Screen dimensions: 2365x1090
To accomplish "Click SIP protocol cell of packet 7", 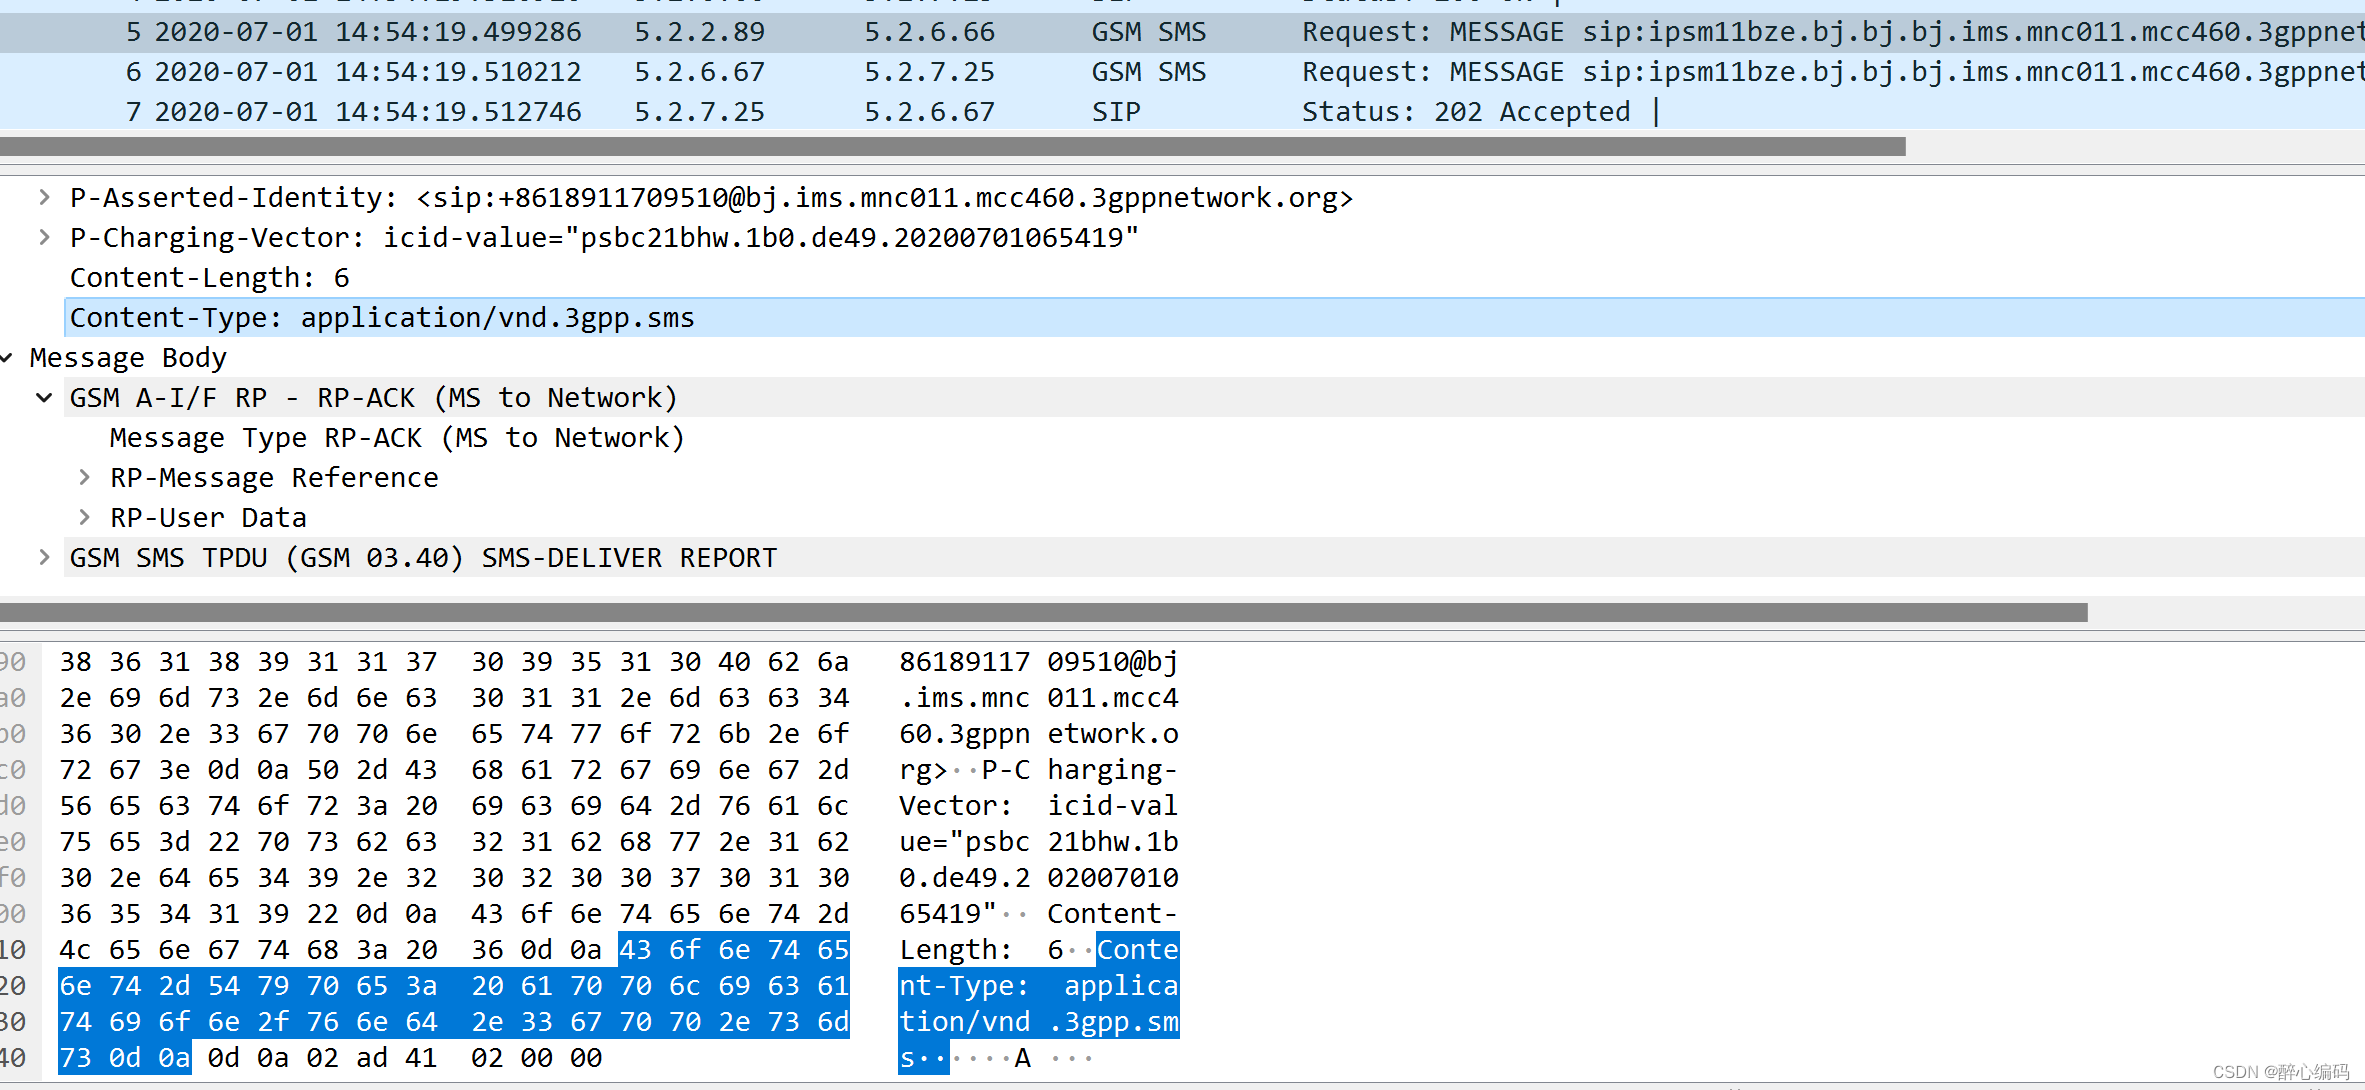I will pyautogui.click(x=1116, y=112).
